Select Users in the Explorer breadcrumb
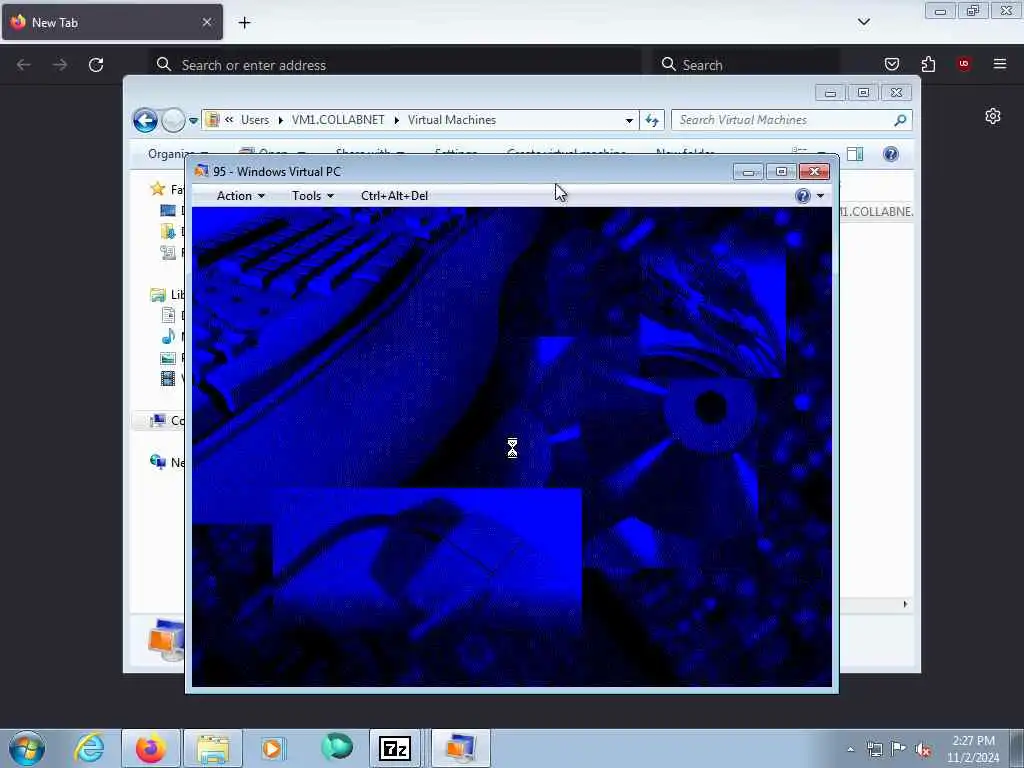The image size is (1024, 768). [255, 120]
